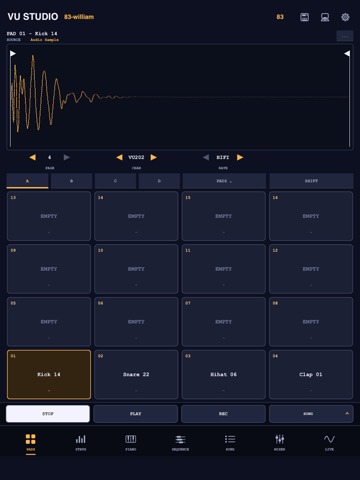Select pad bank B
Screen dimensions: 360x480
[71, 181]
